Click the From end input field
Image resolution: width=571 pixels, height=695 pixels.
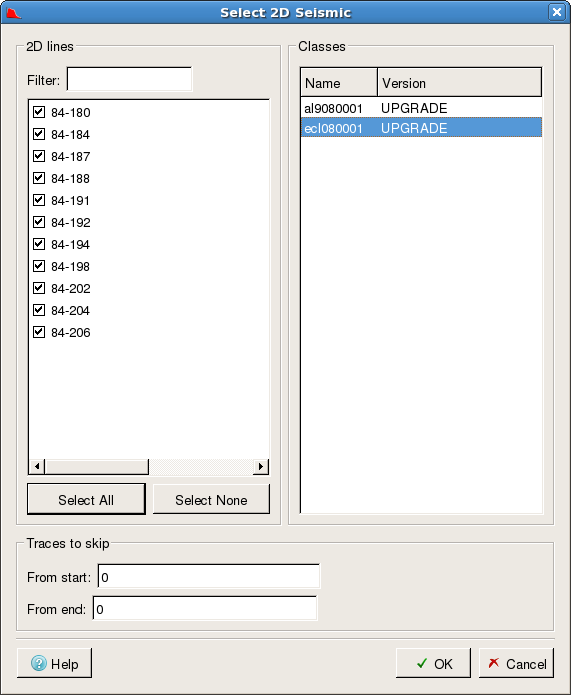pos(205,609)
